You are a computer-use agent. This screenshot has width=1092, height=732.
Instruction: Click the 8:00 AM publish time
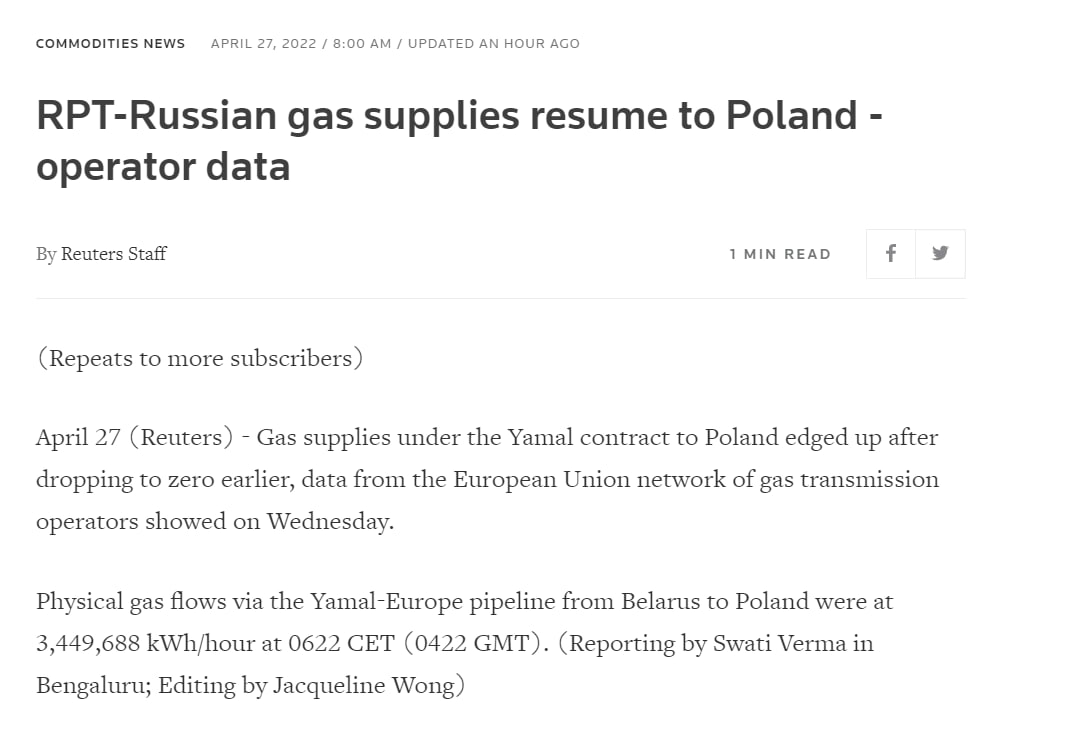click(362, 44)
